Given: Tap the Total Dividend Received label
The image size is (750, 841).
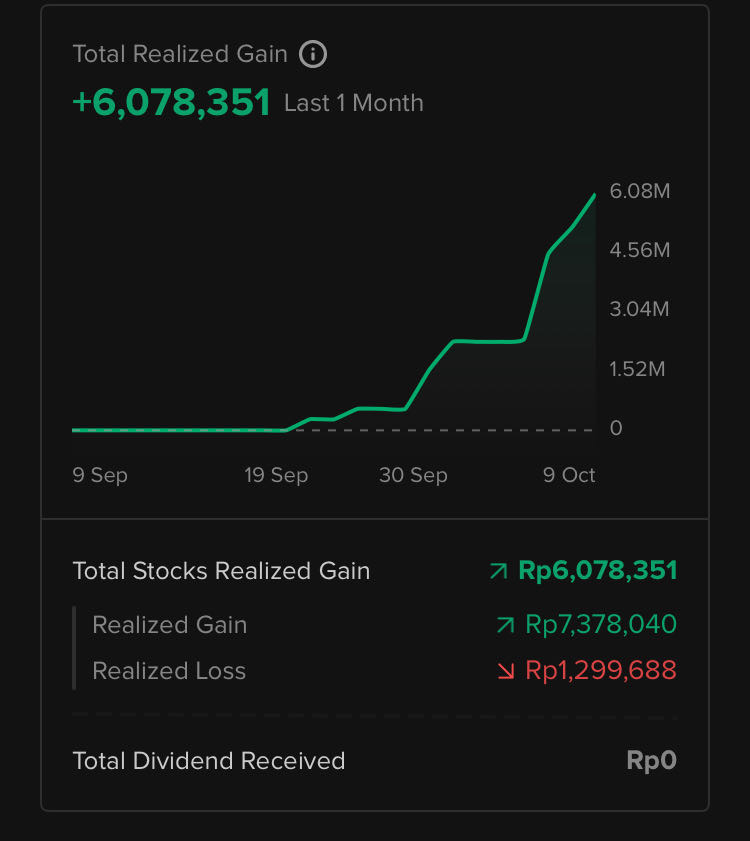Looking at the screenshot, I should [208, 761].
